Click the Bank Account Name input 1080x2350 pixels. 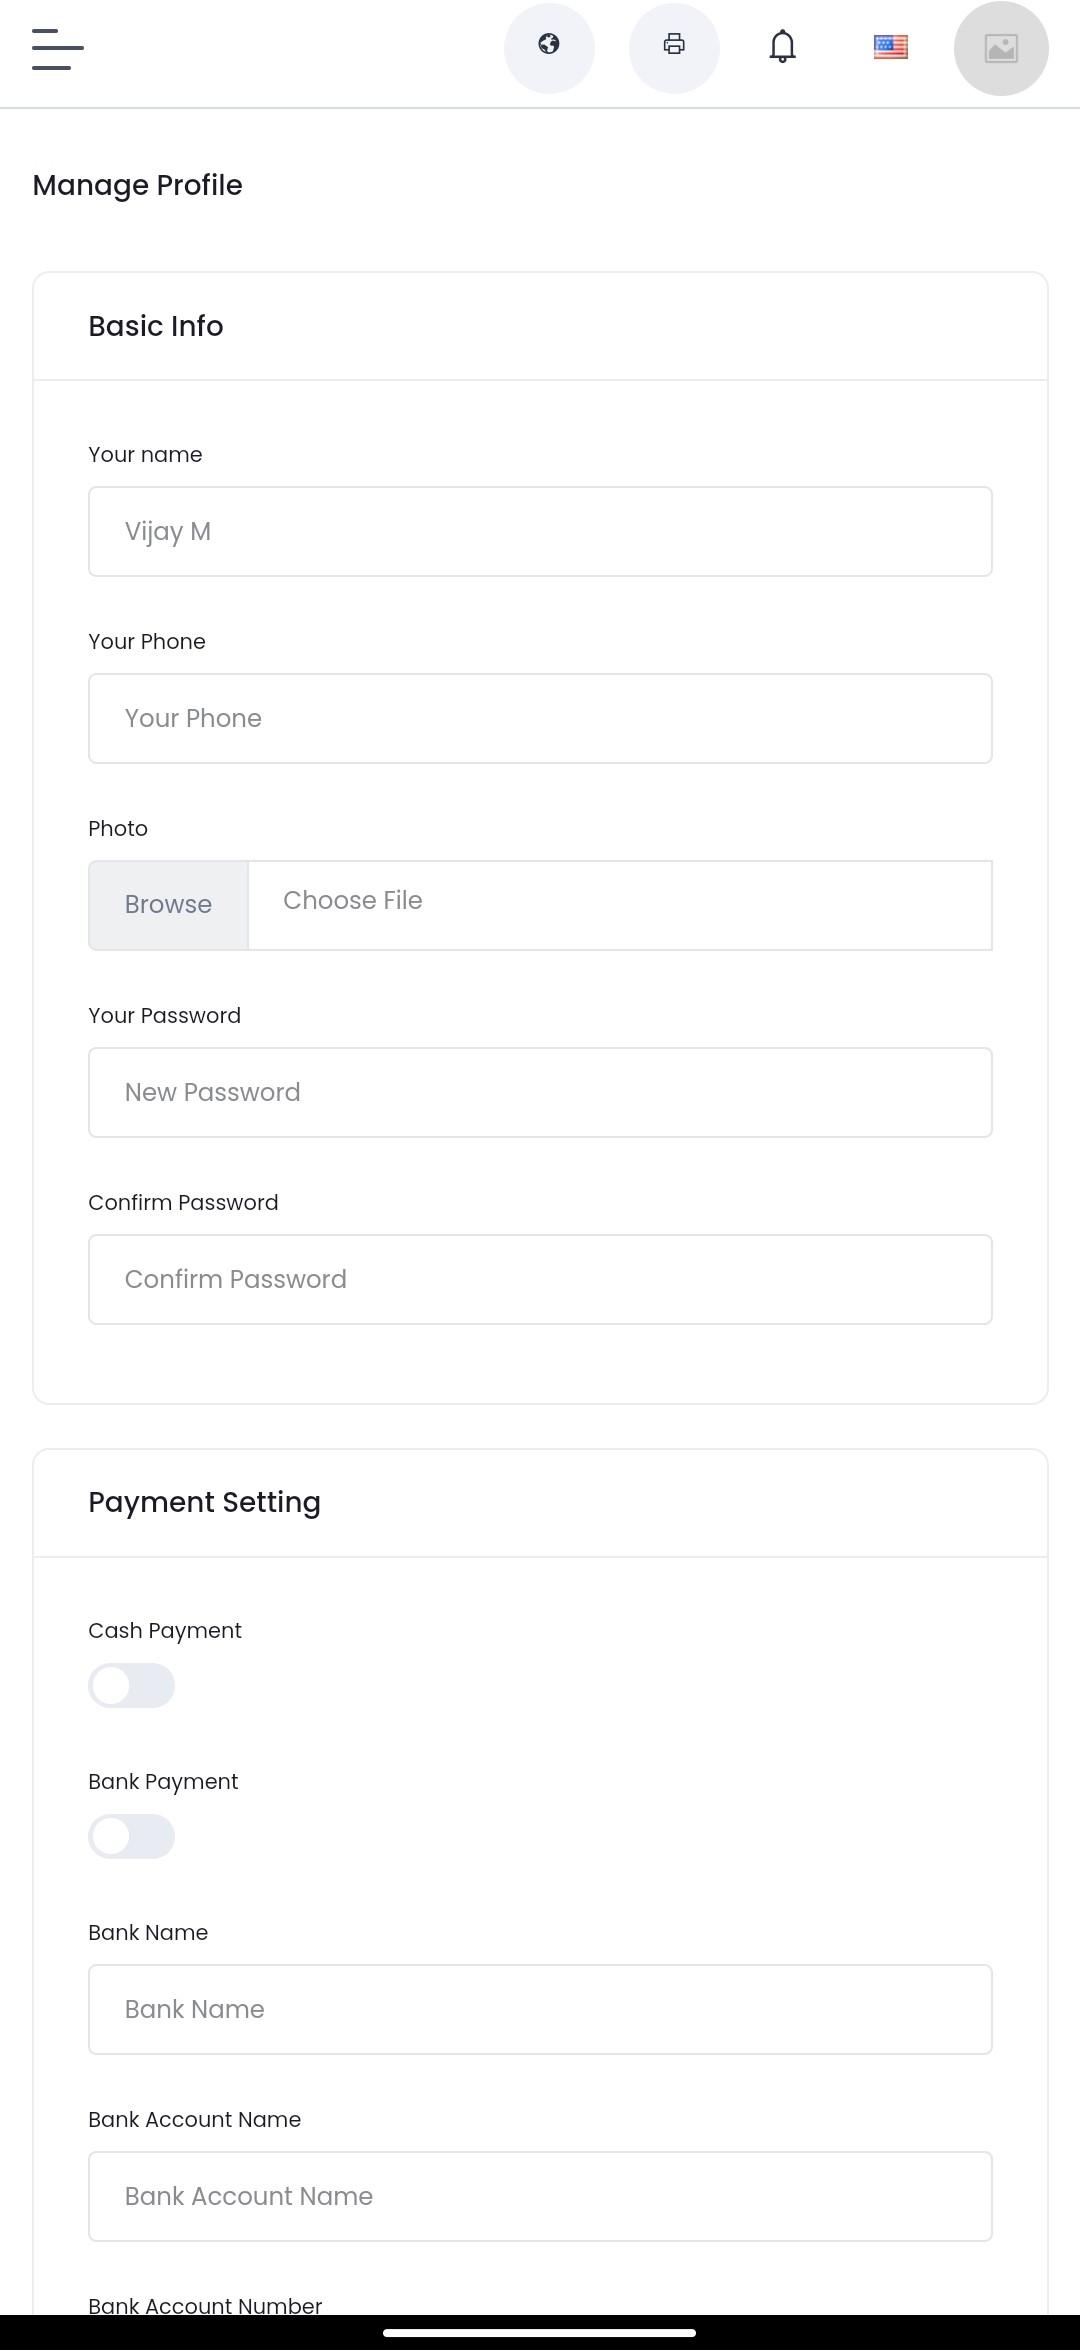(540, 2197)
